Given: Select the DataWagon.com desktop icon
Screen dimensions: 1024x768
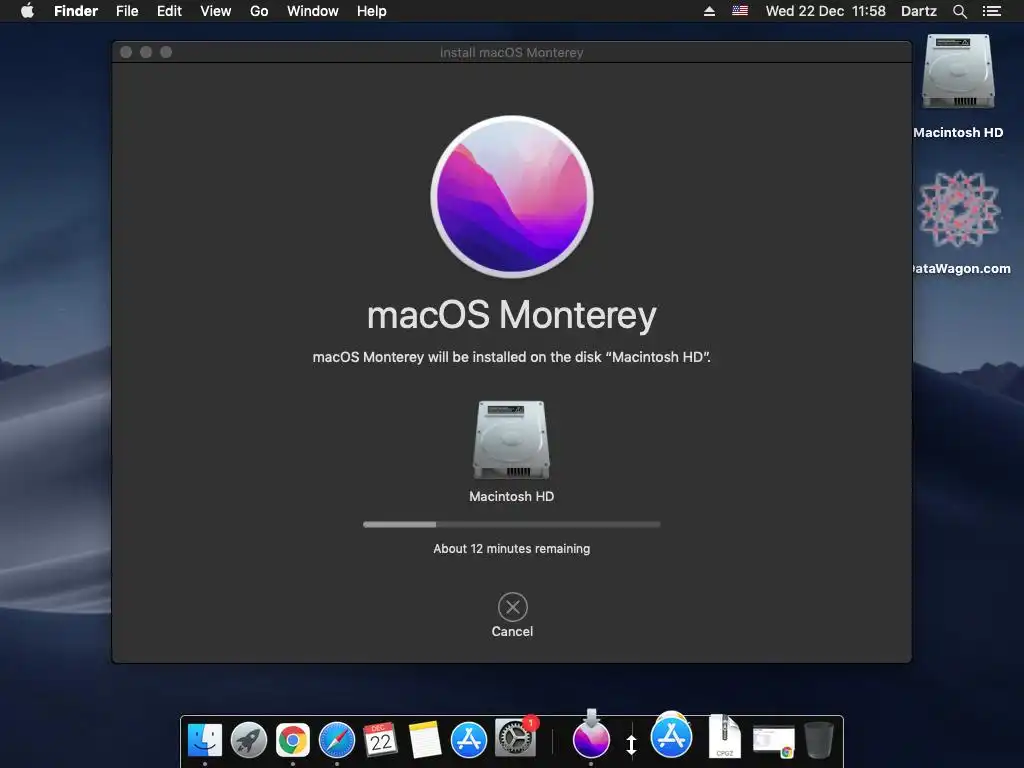Looking at the screenshot, I should coord(959,209).
